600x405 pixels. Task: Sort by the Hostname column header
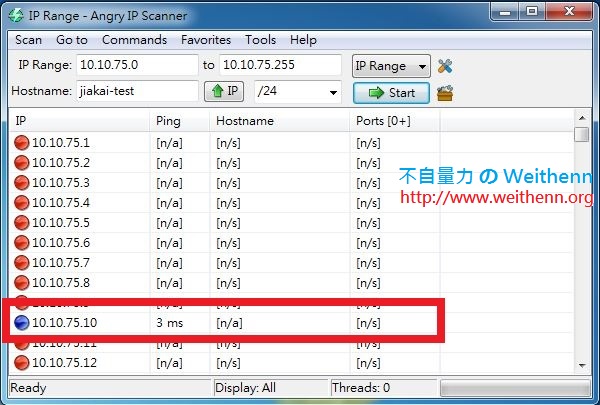(280, 121)
